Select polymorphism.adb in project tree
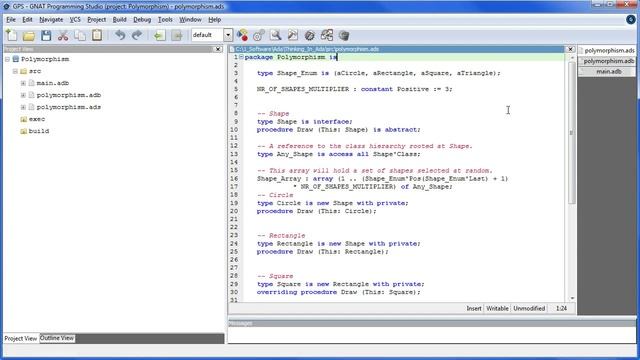The image size is (640, 360). (x=69, y=95)
